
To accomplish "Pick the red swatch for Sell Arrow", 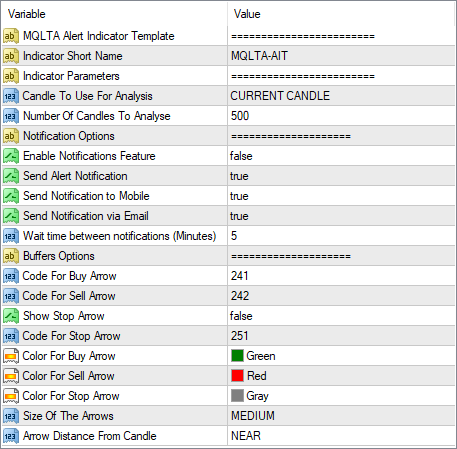I will pyautogui.click(x=237, y=376).
